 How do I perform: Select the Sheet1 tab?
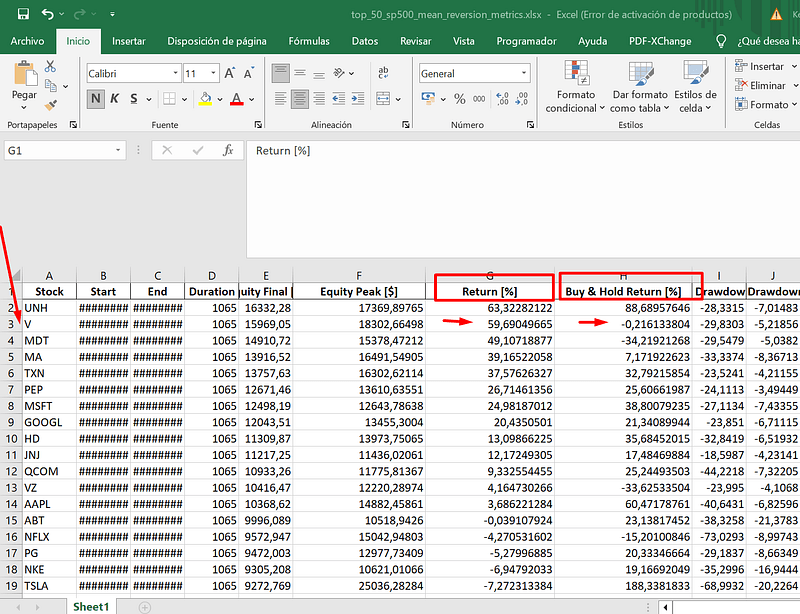pyautogui.click(x=91, y=607)
